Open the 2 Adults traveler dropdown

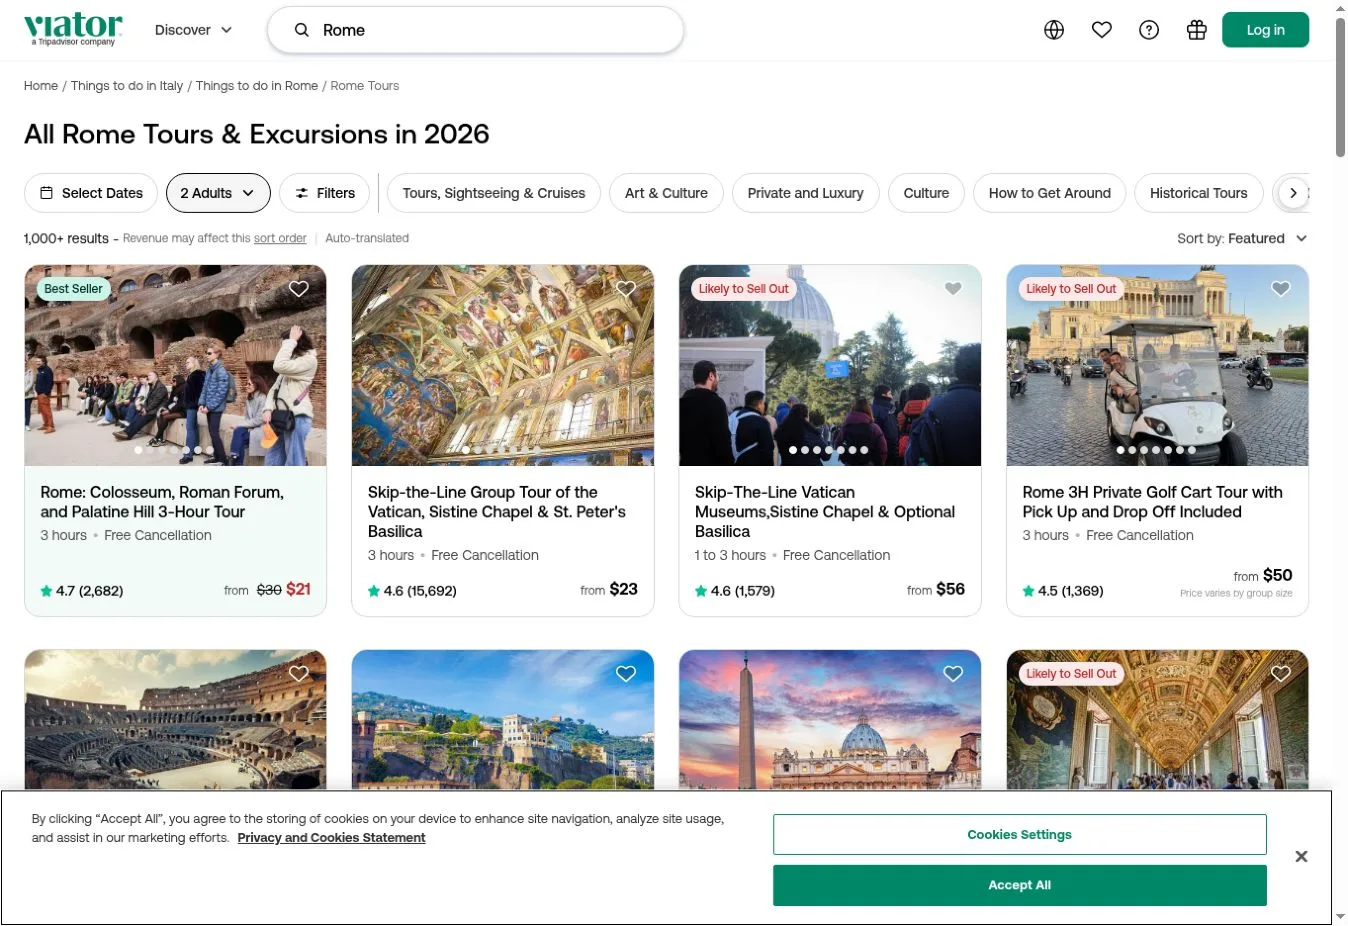pos(218,193)
